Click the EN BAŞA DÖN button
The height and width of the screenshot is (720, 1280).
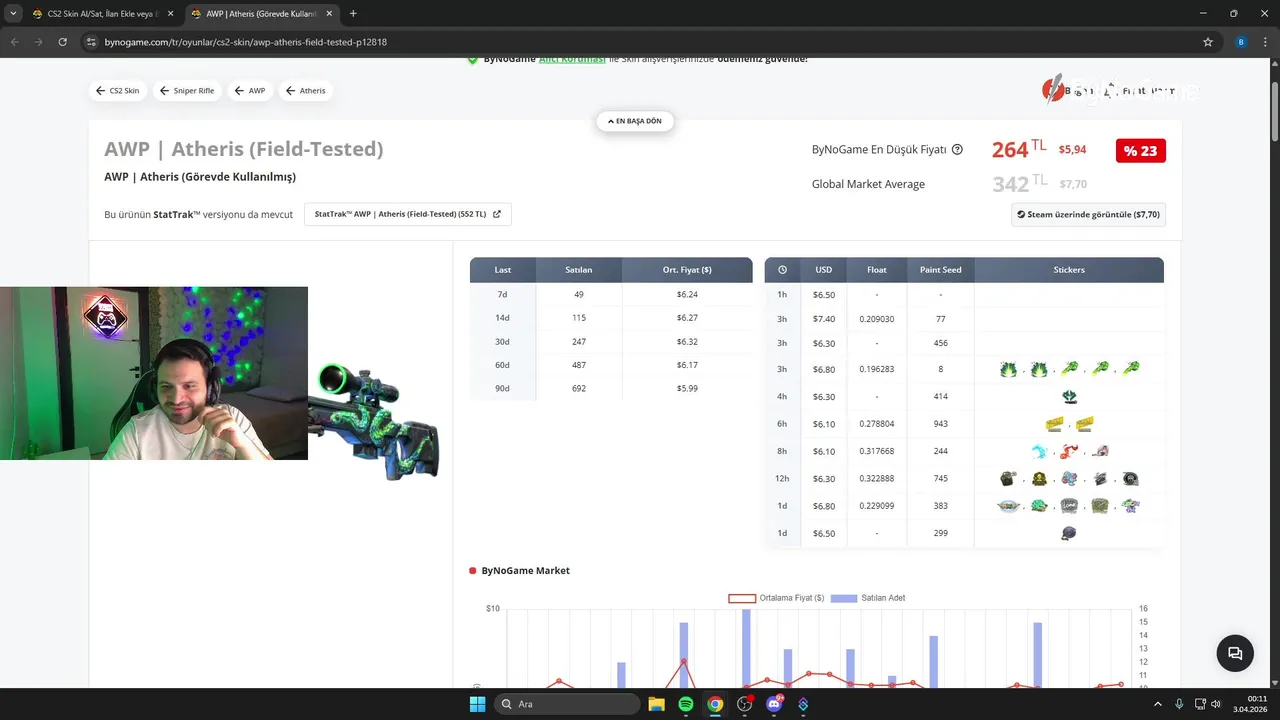635,121
